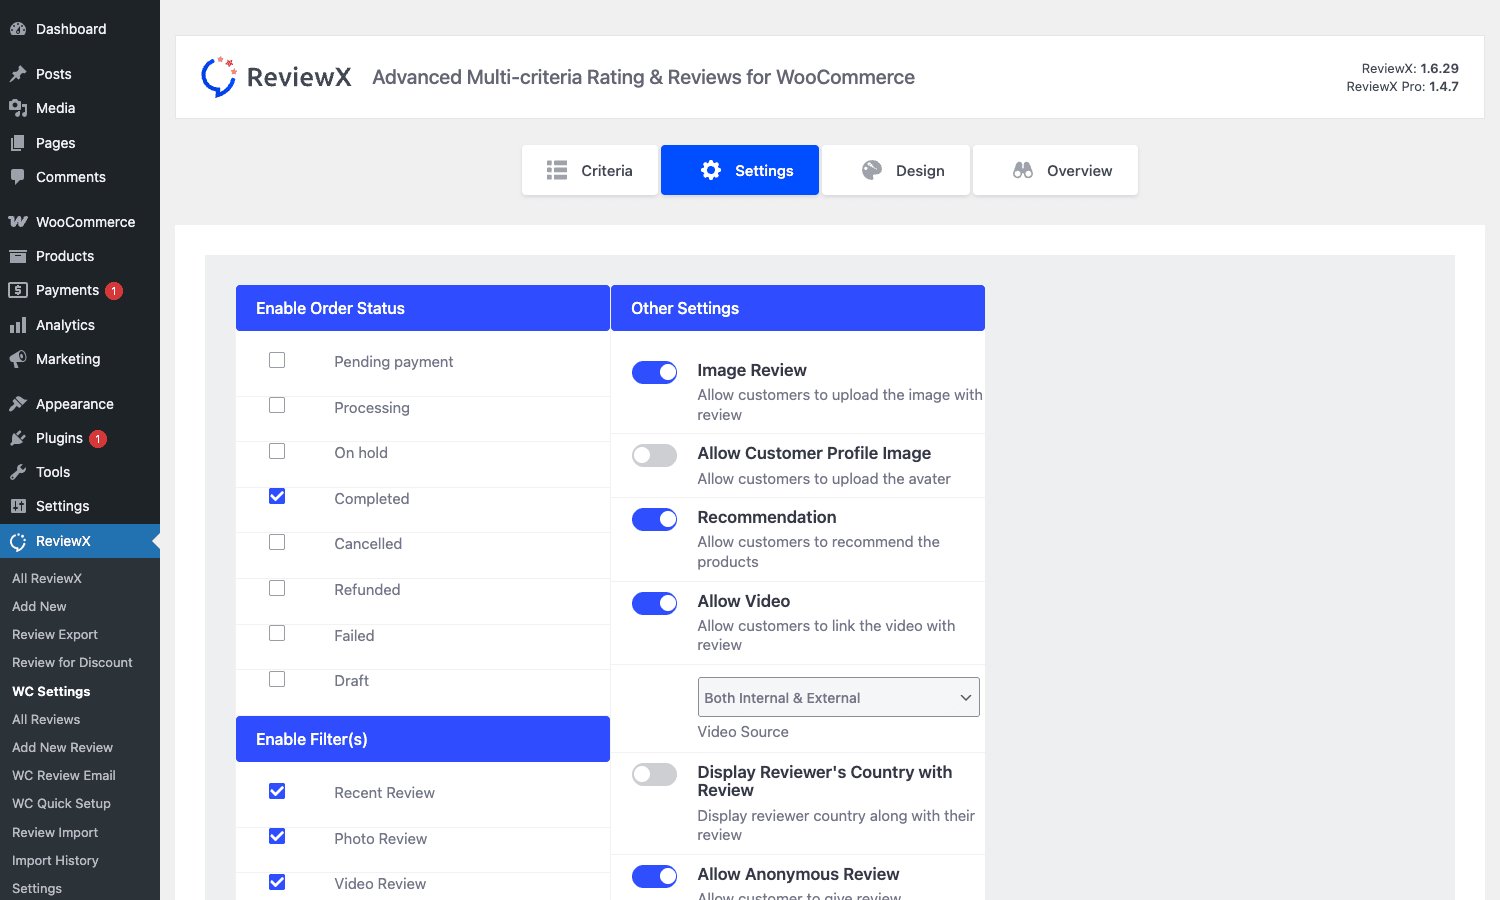The image size is (1500, 900).
Task: Enable Display Reviewer's Country toggle
Action: pos(655,774)
